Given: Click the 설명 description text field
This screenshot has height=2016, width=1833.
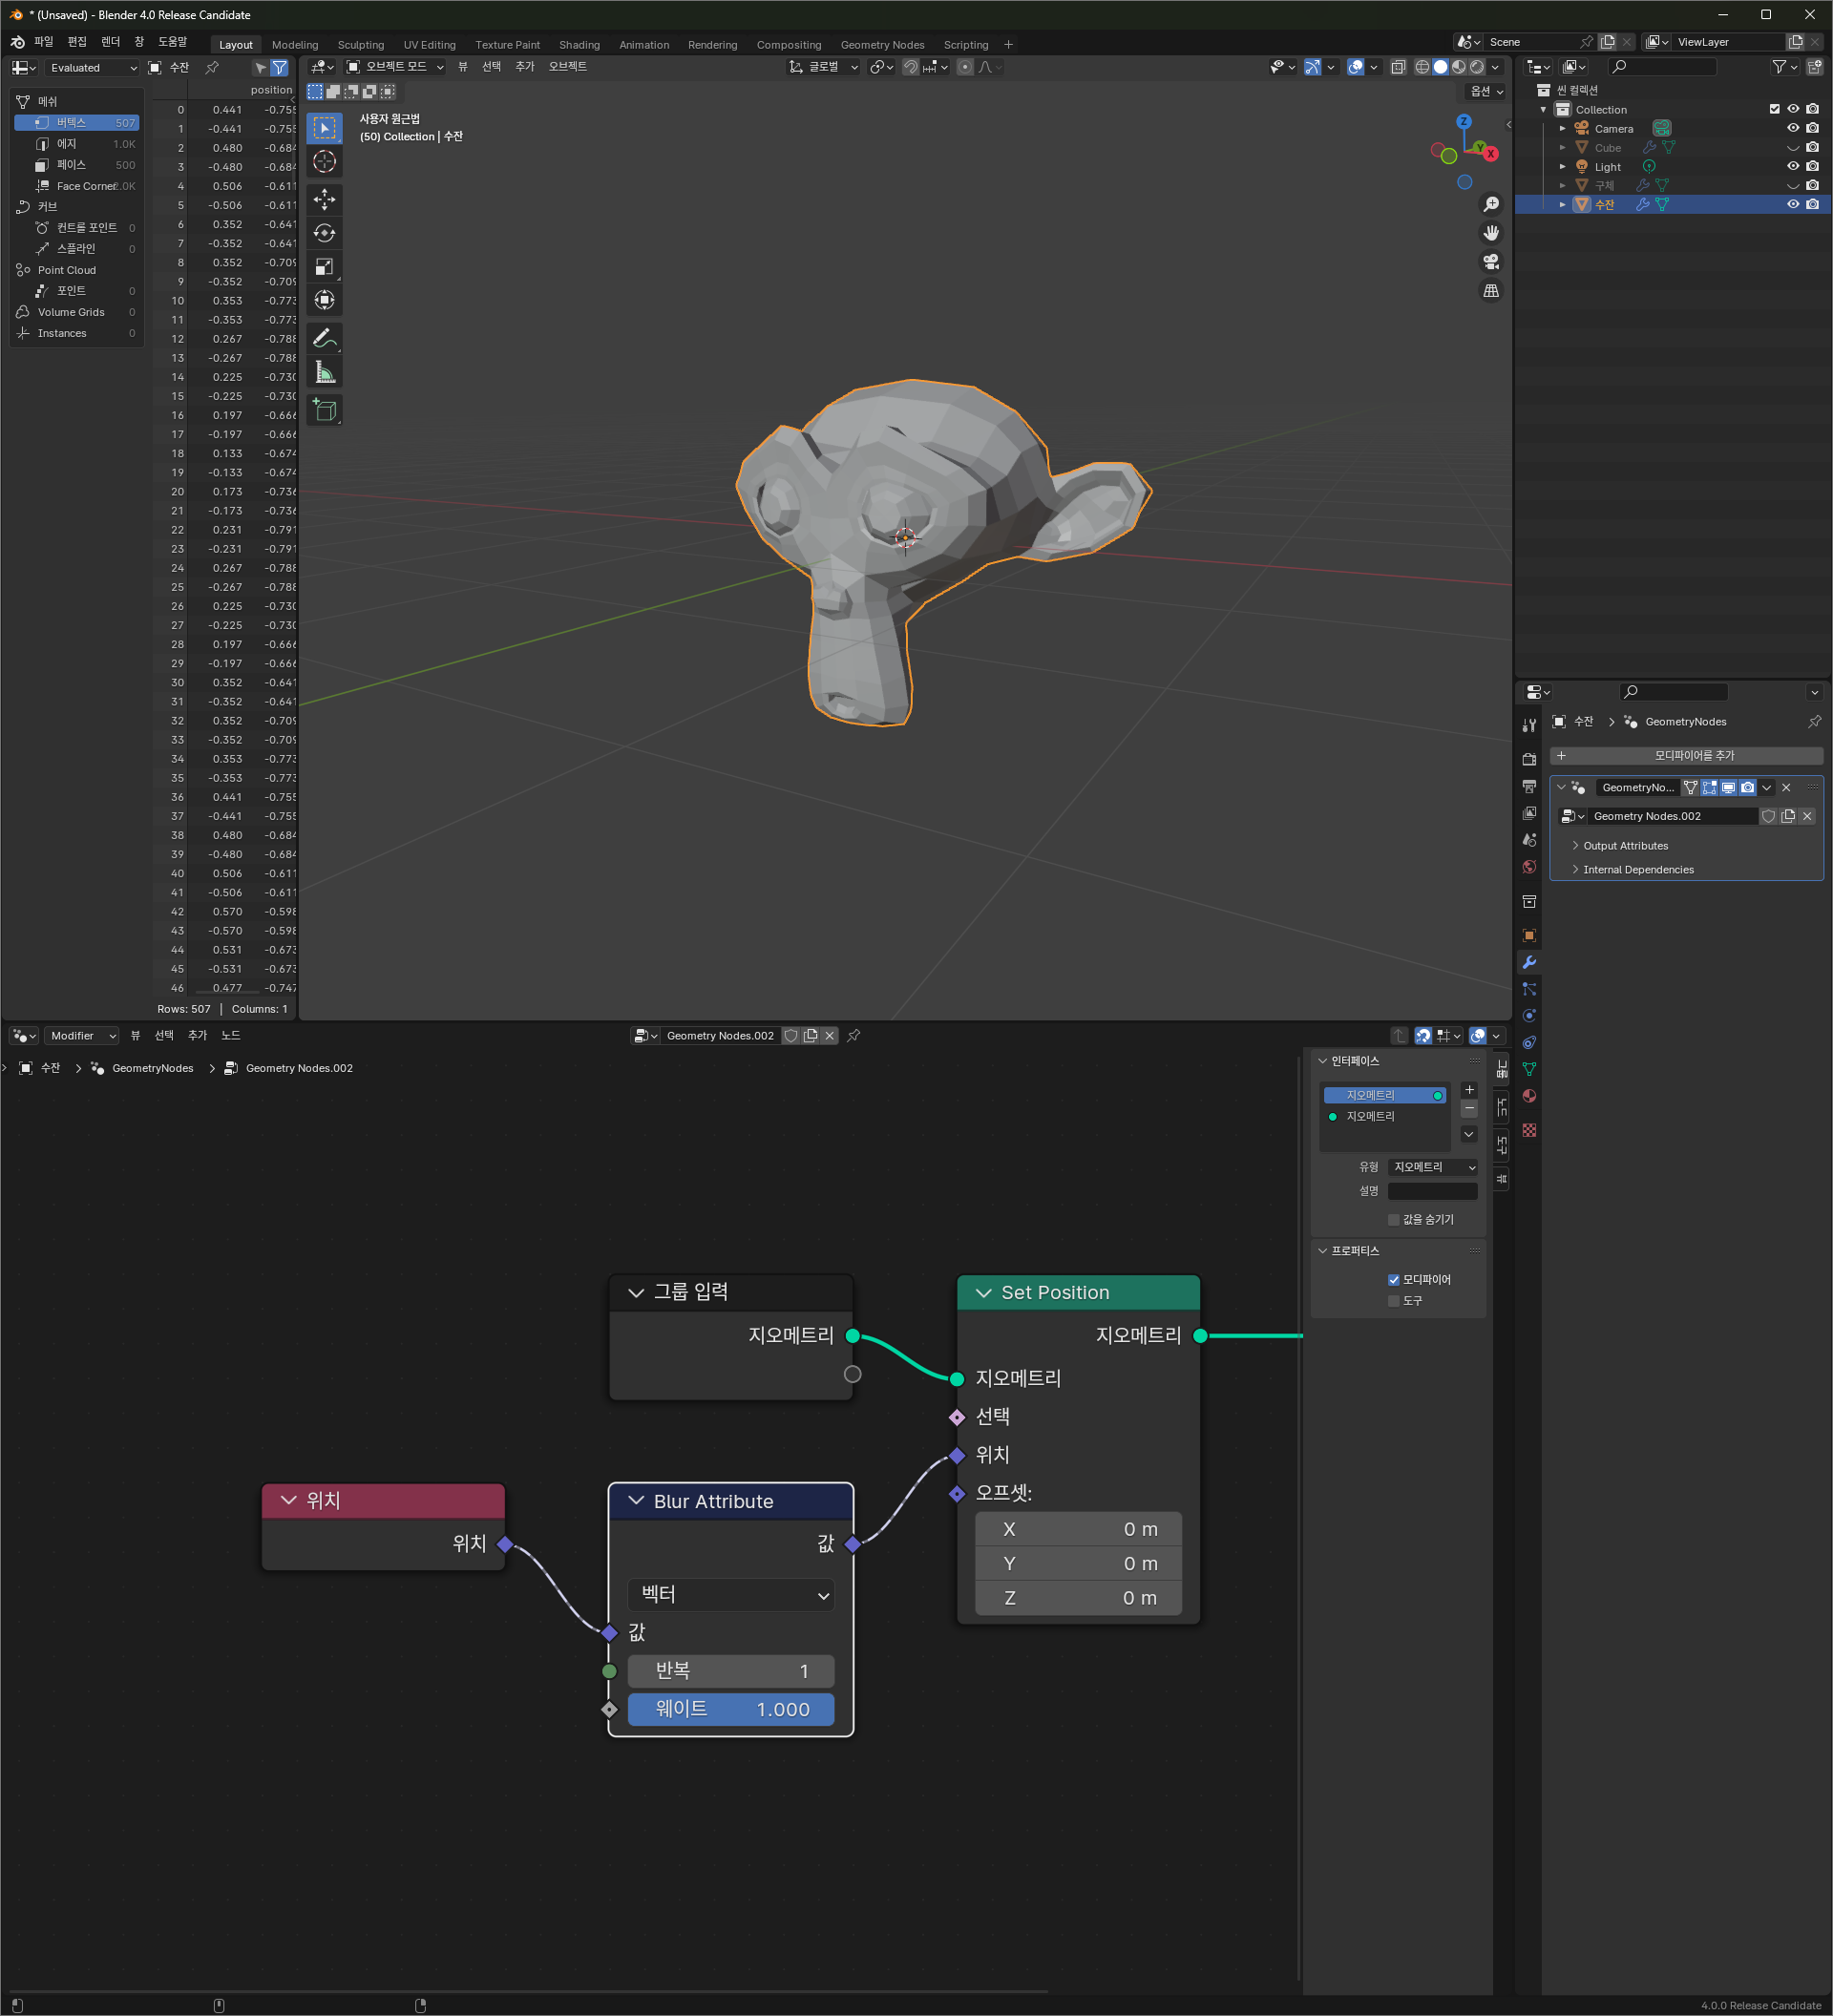Looking at the screenshot, I should (1432, 1191).
